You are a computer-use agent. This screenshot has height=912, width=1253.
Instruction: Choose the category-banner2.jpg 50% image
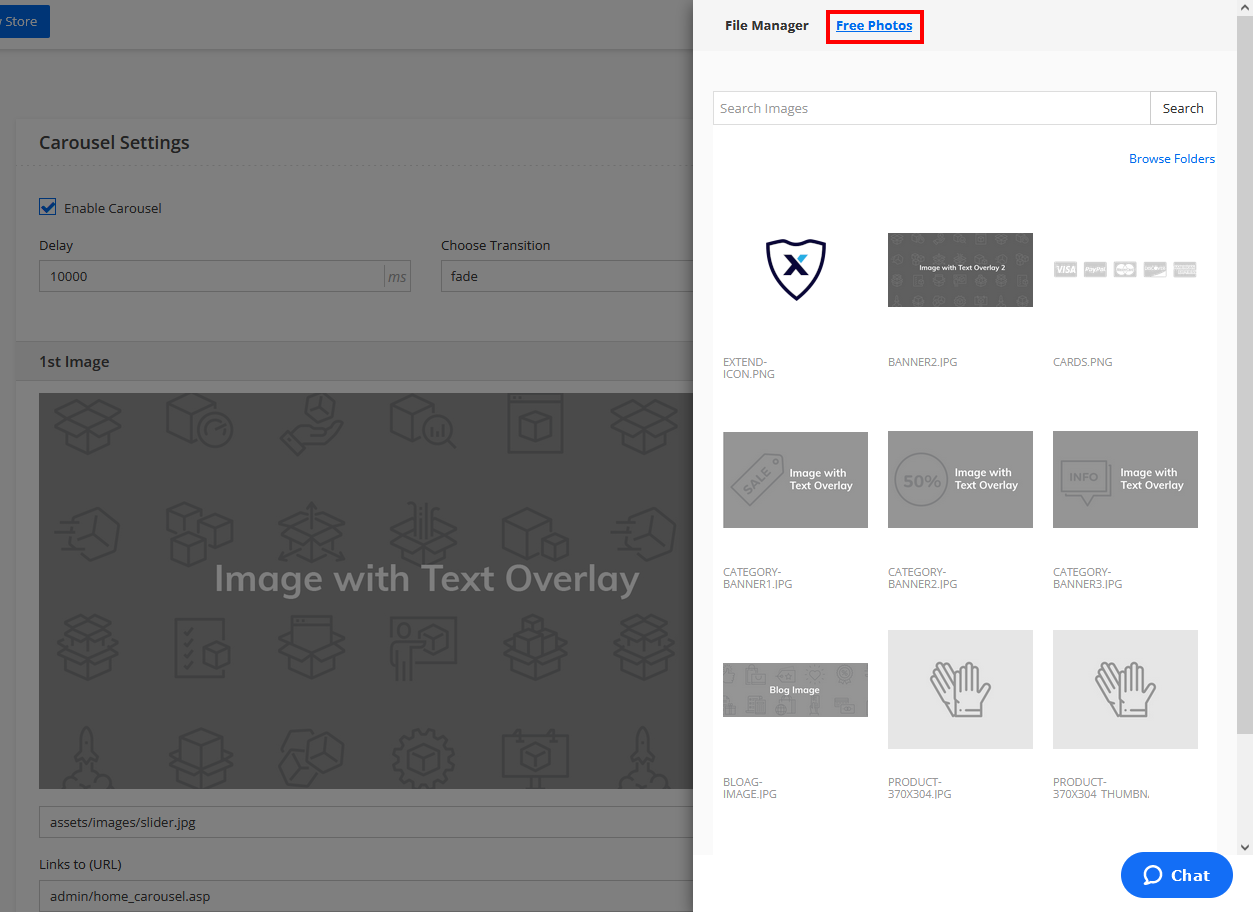(960, 480)
